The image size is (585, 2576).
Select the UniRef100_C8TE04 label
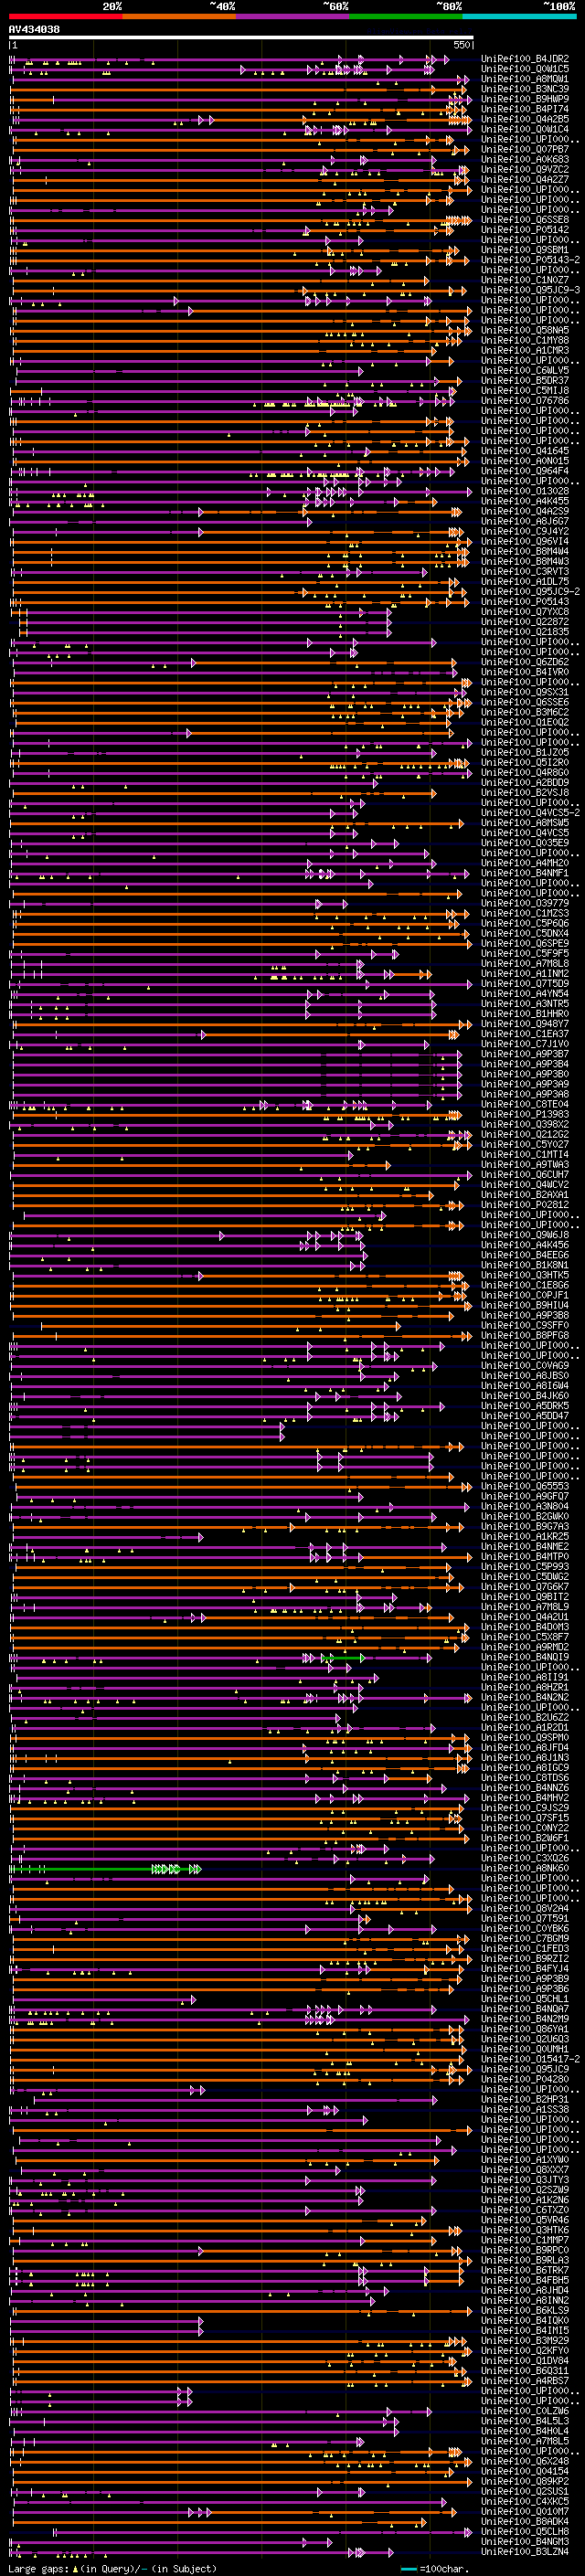coord(525,1104)
